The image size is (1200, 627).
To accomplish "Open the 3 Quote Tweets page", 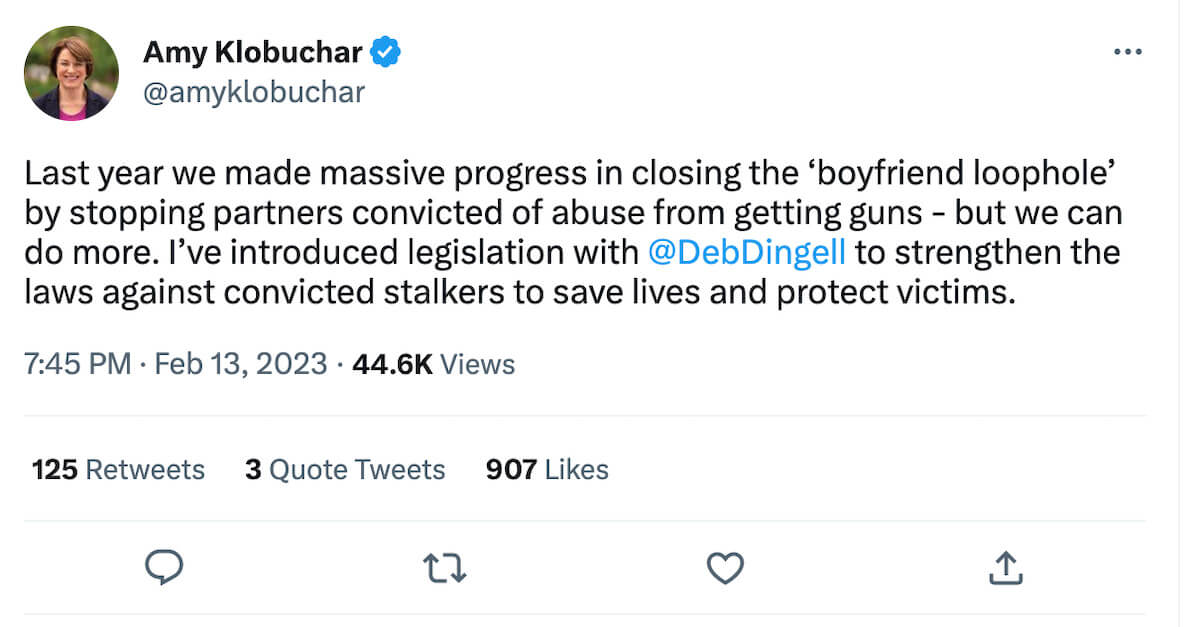I will click(x=345, y=469).
